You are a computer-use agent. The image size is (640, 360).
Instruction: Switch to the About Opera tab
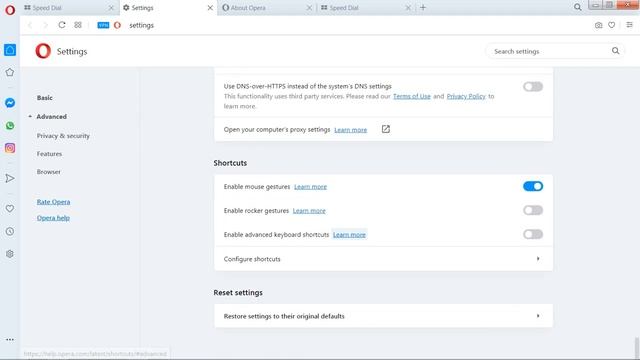coord(267,7)
